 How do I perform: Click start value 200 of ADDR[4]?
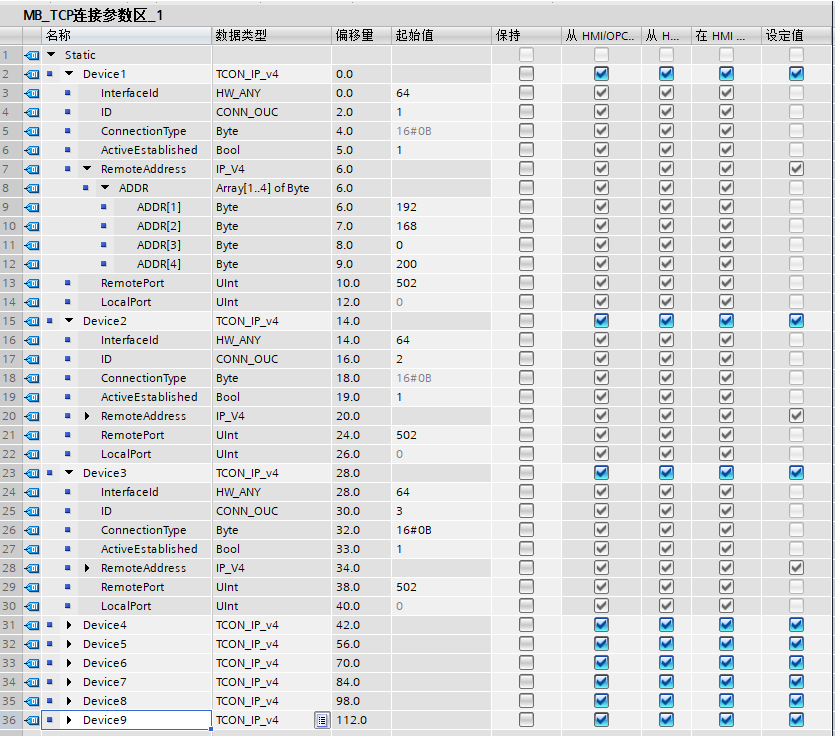[406, 264]
